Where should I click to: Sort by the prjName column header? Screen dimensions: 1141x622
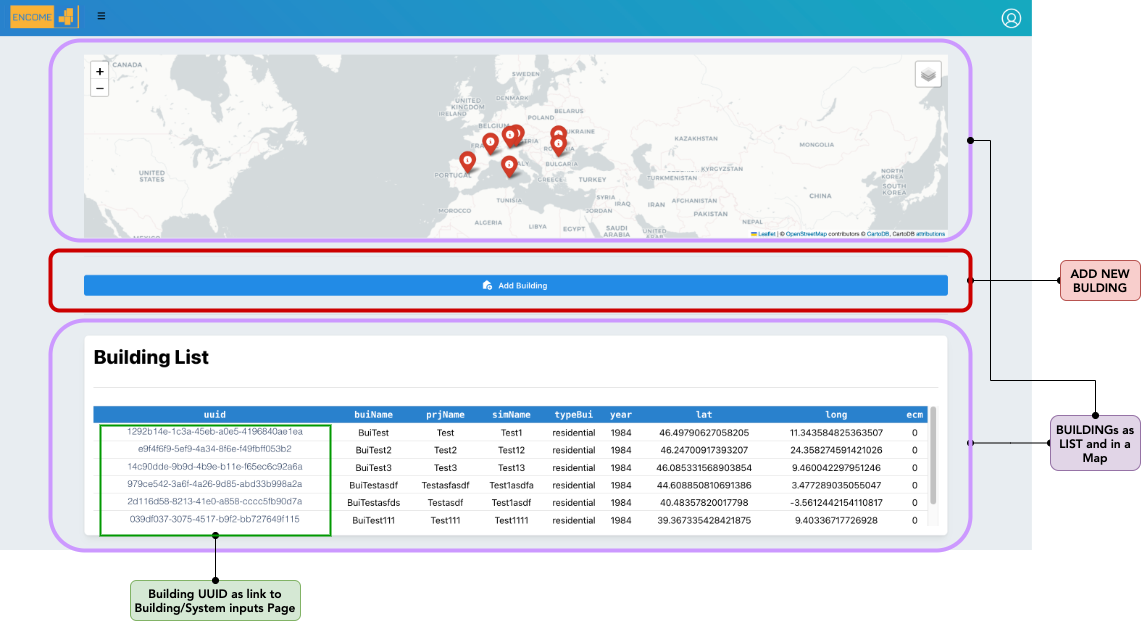pyautogui.click(x=445, y=415)
